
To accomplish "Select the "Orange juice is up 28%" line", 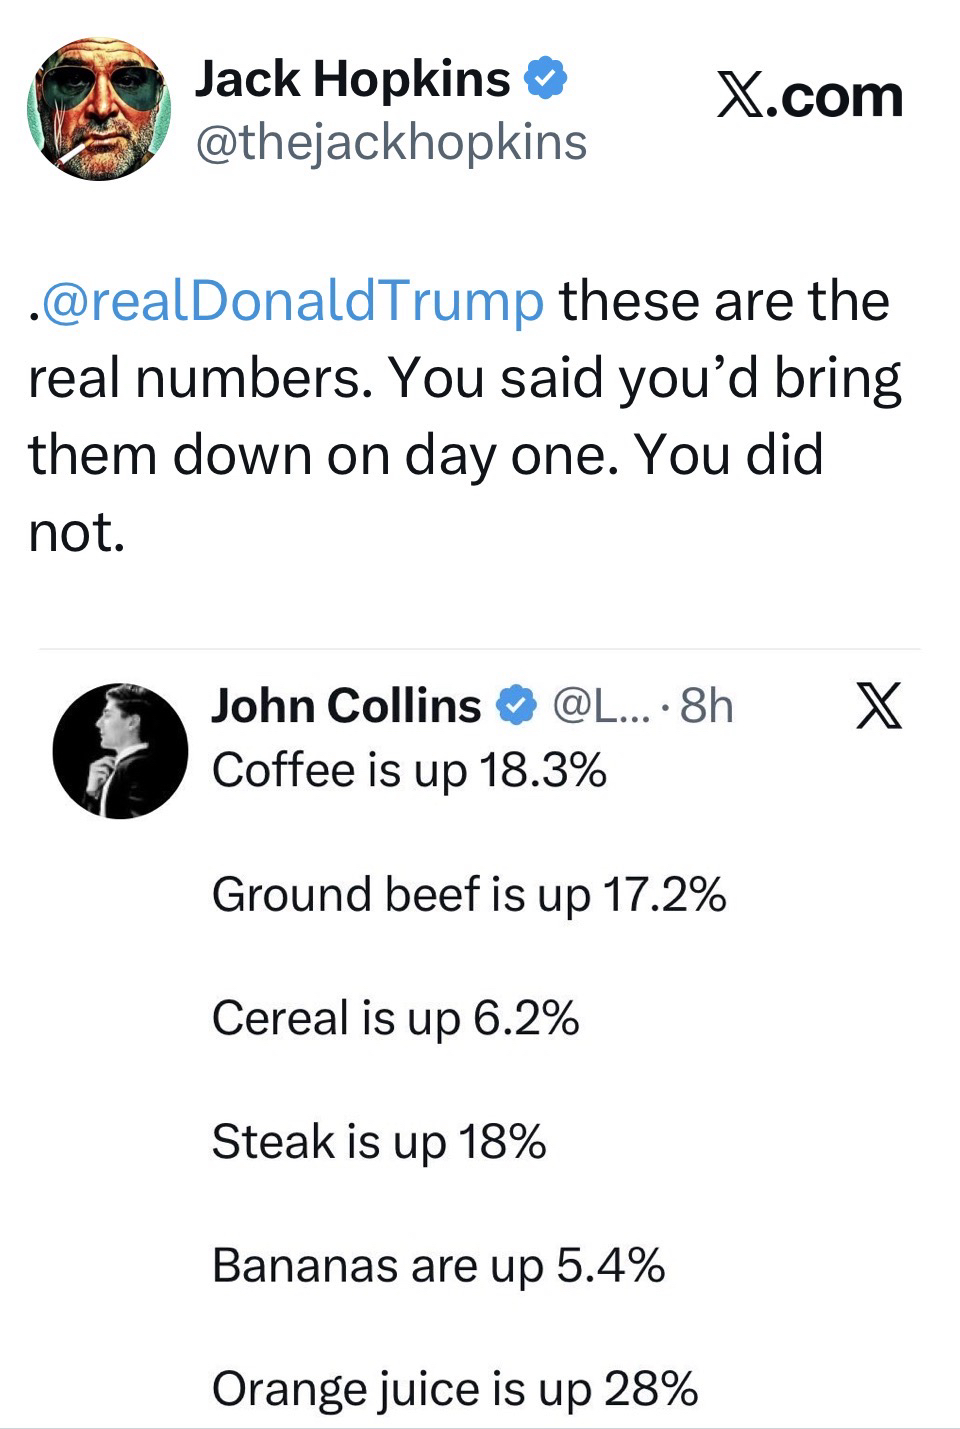I will coord(454,1389).
